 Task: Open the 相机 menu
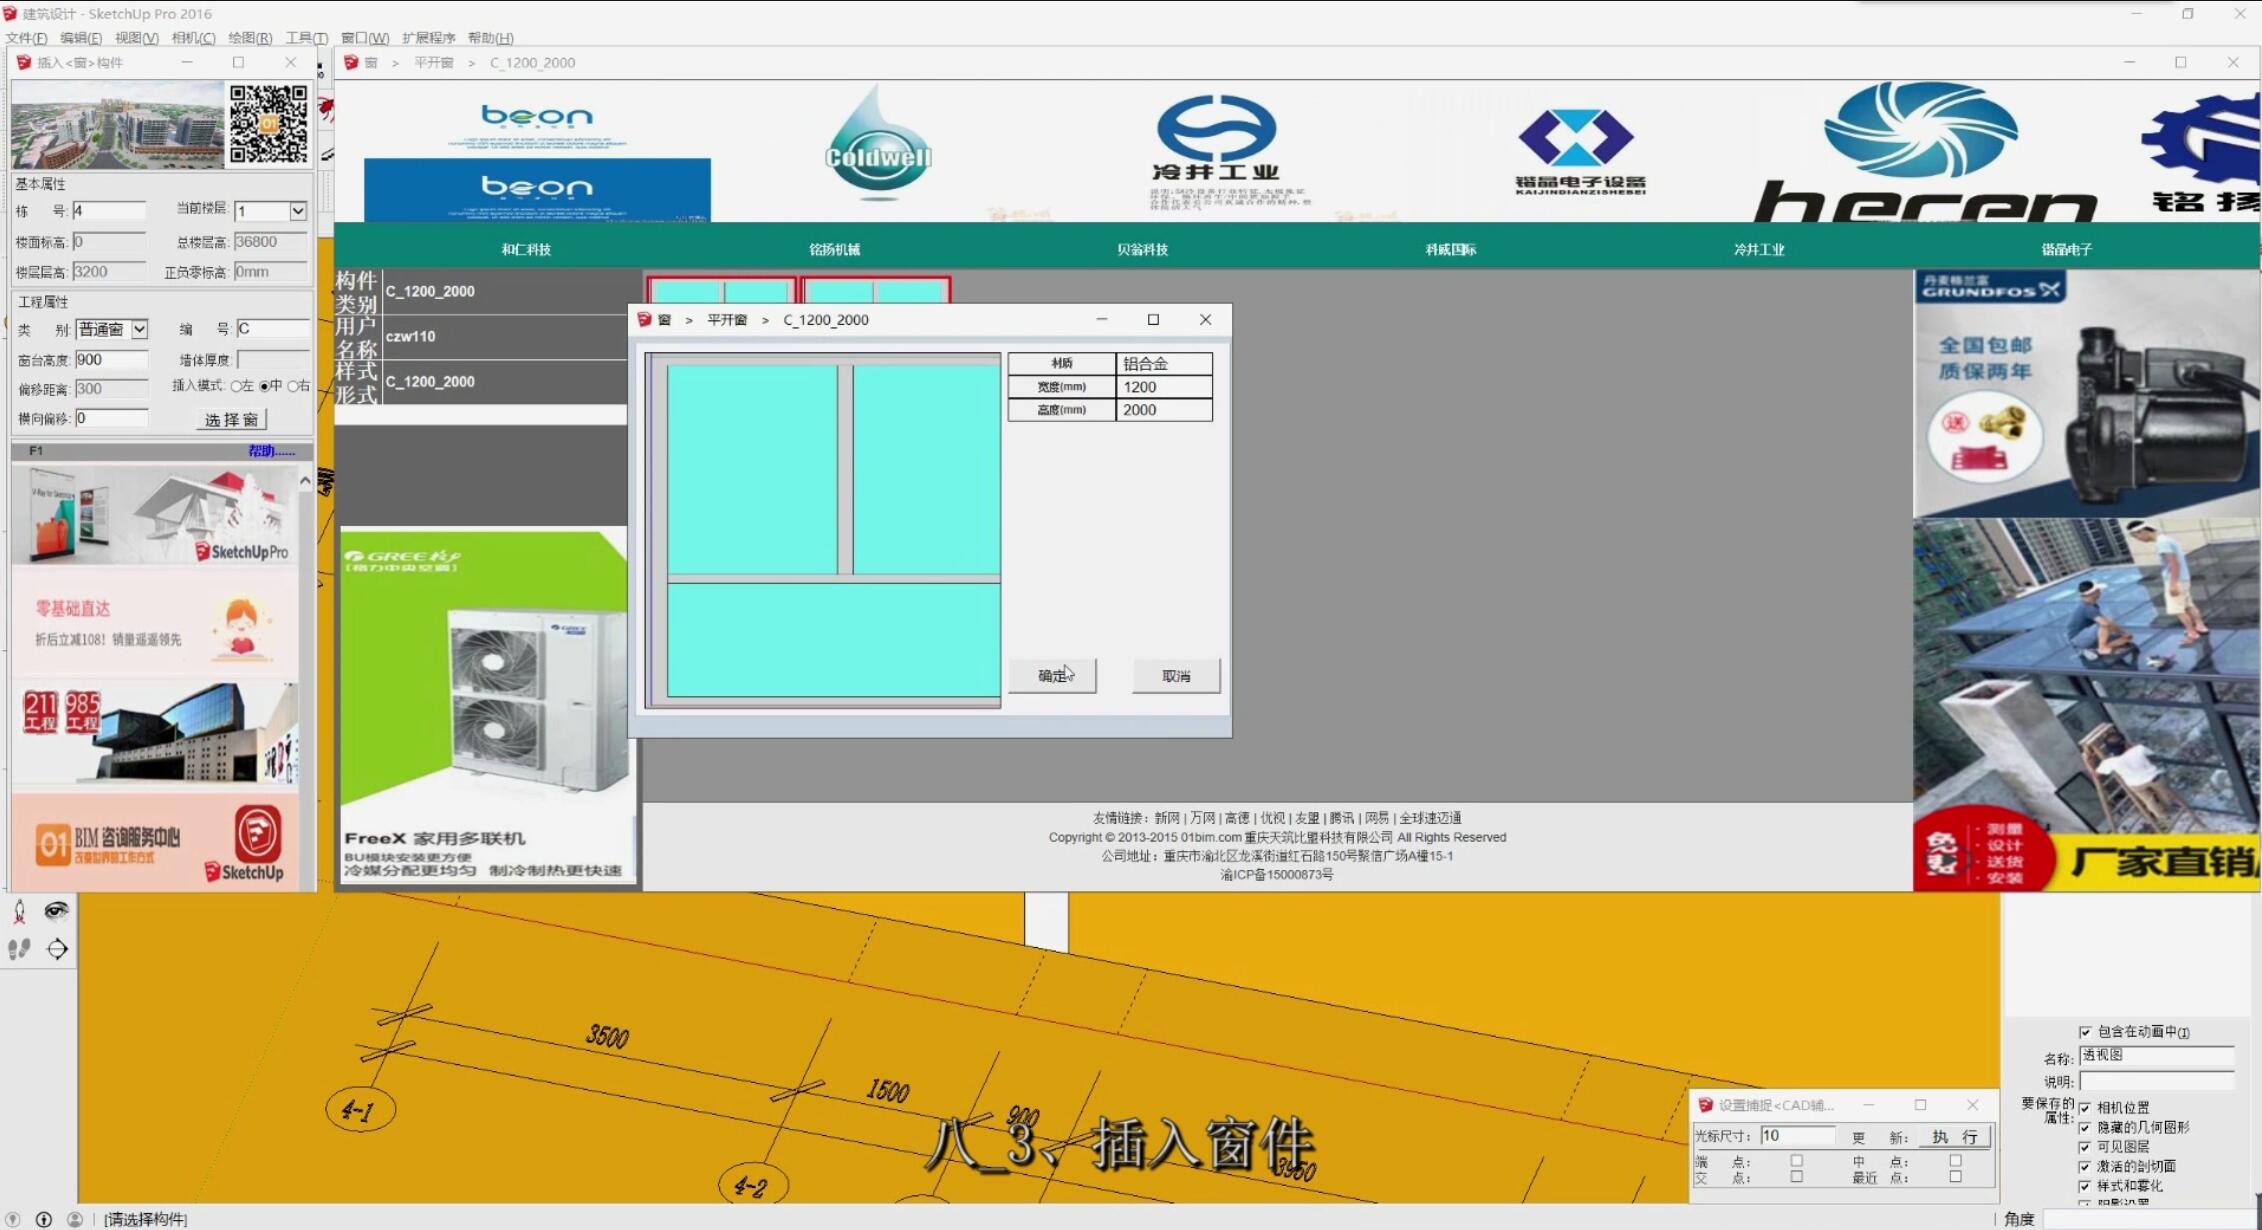[193, 38]
